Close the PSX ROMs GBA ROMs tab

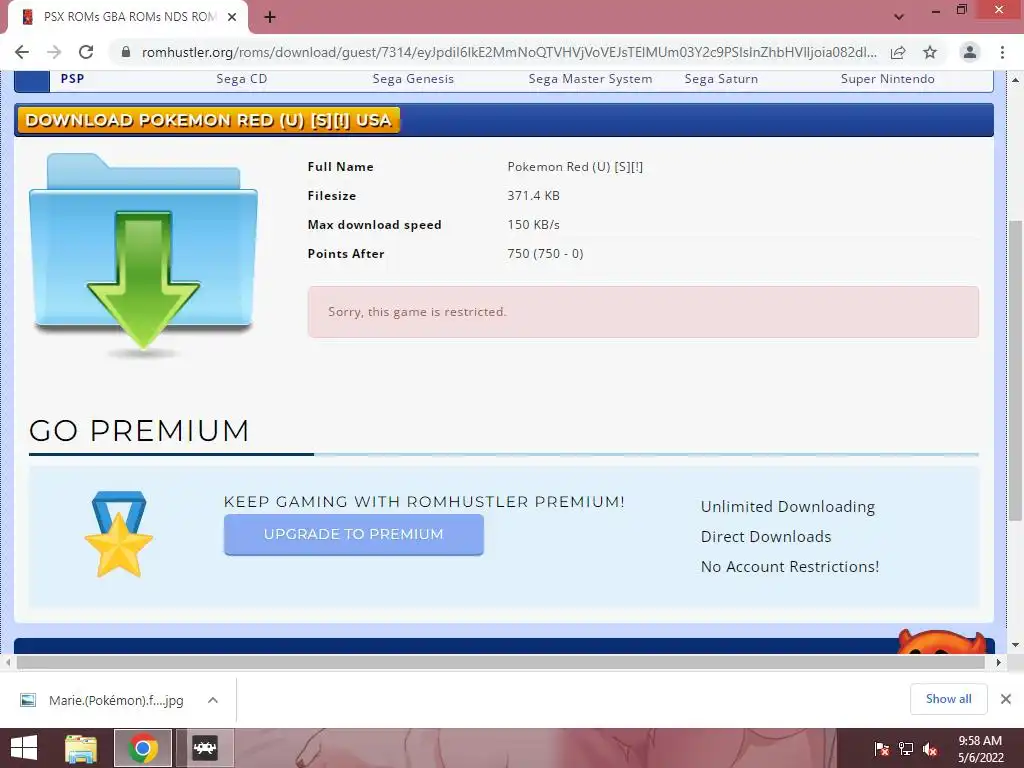pyautogui.click(x=232, y=17)
